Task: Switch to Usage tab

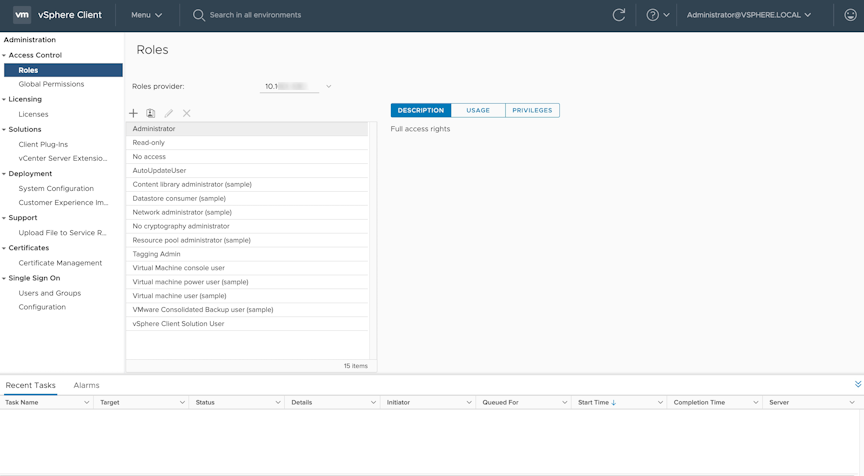Action: 478,110
